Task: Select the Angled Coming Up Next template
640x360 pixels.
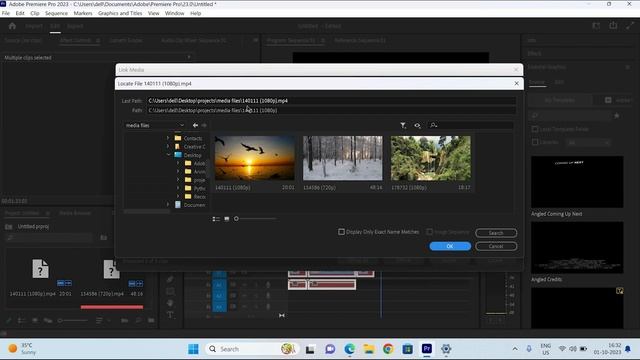Action: point(577,182)
